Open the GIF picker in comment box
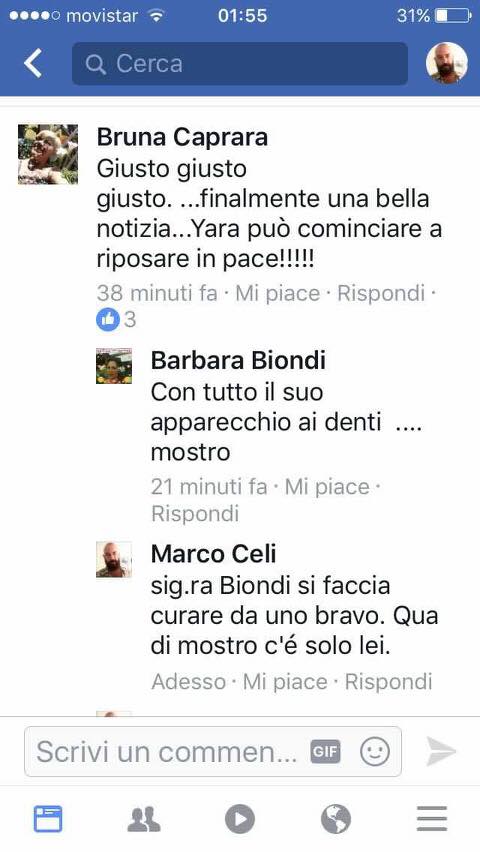Screen dimensions: 480x852 pos(325,752)
